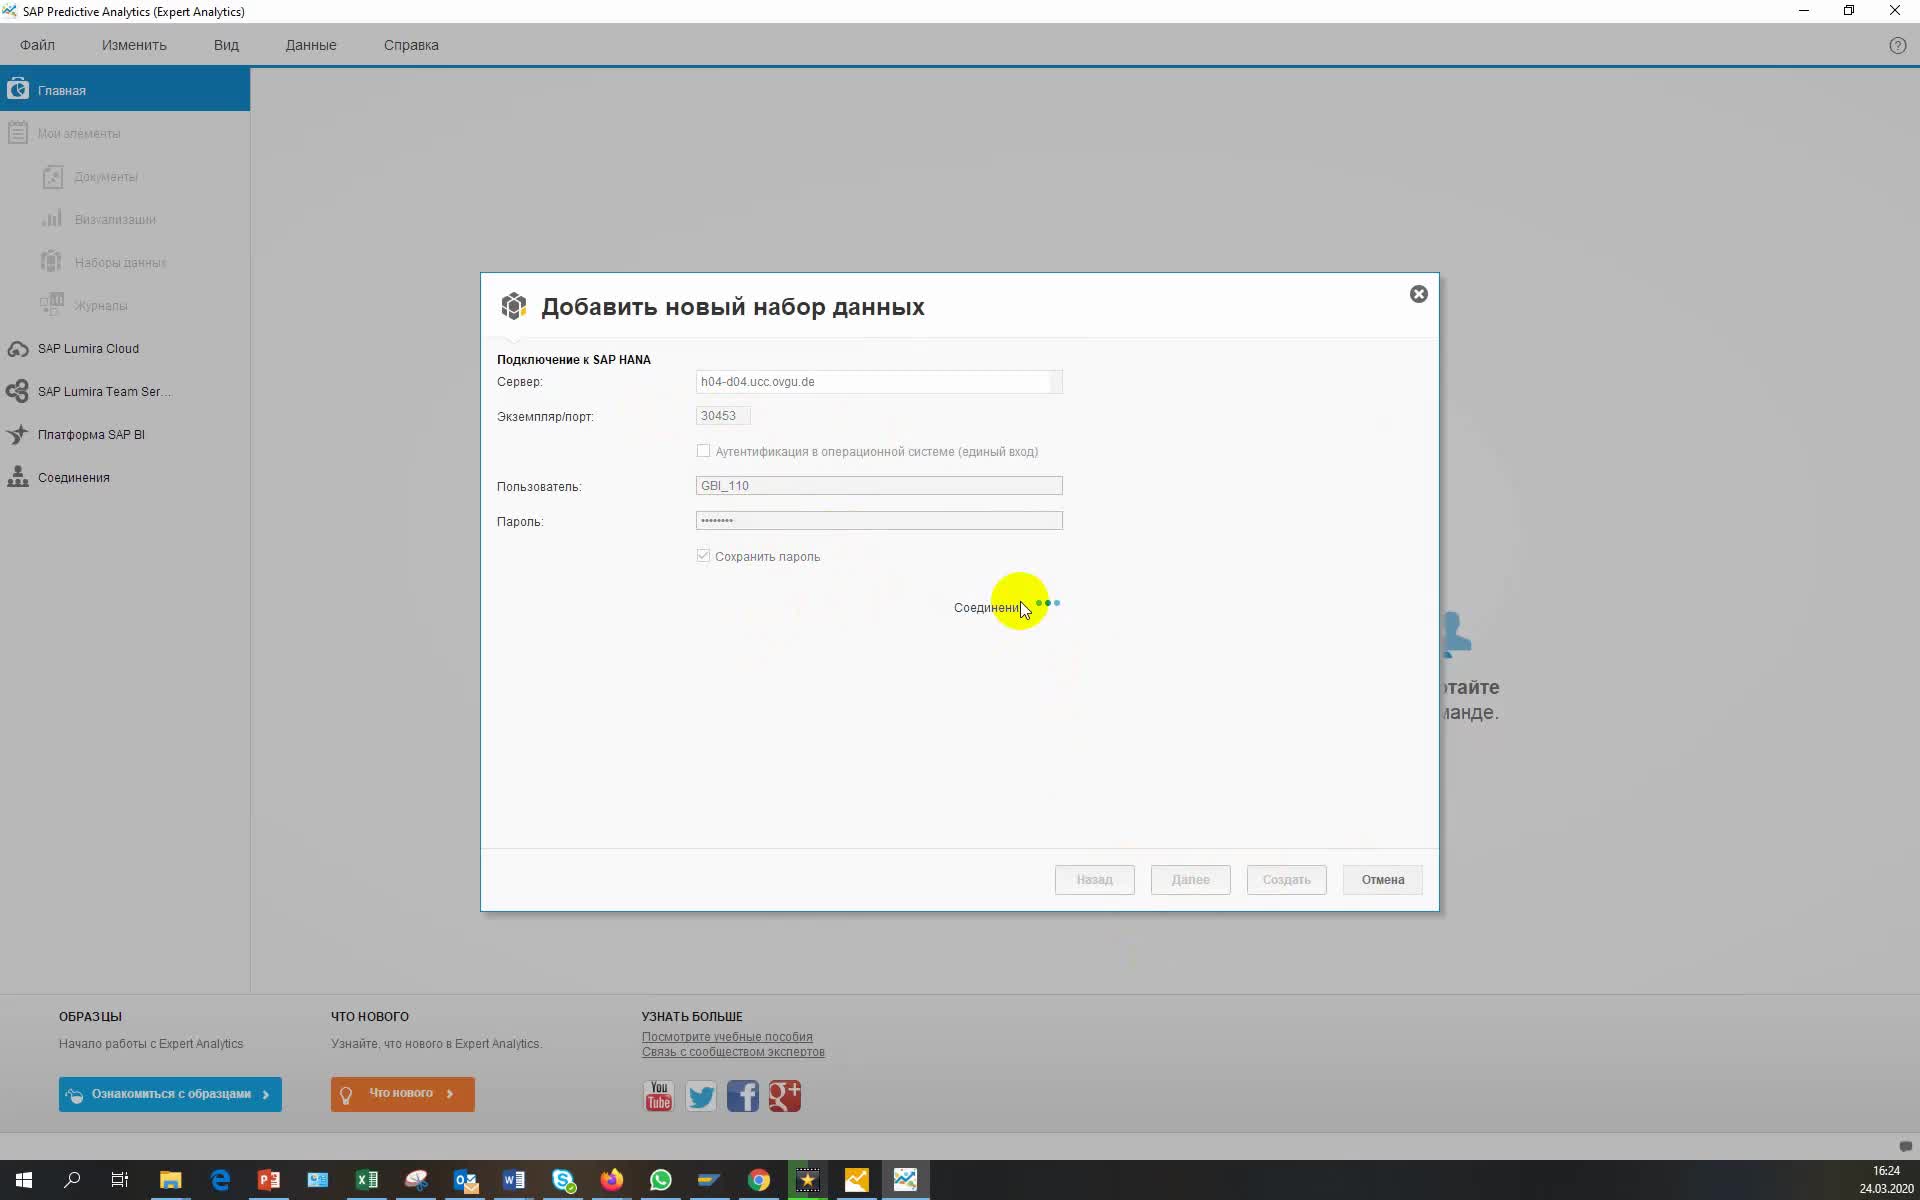Click the SAP Predictive Analytics taskbar icon
The height and width of the screenshot is (1200, 1920).
(905, 1180)
